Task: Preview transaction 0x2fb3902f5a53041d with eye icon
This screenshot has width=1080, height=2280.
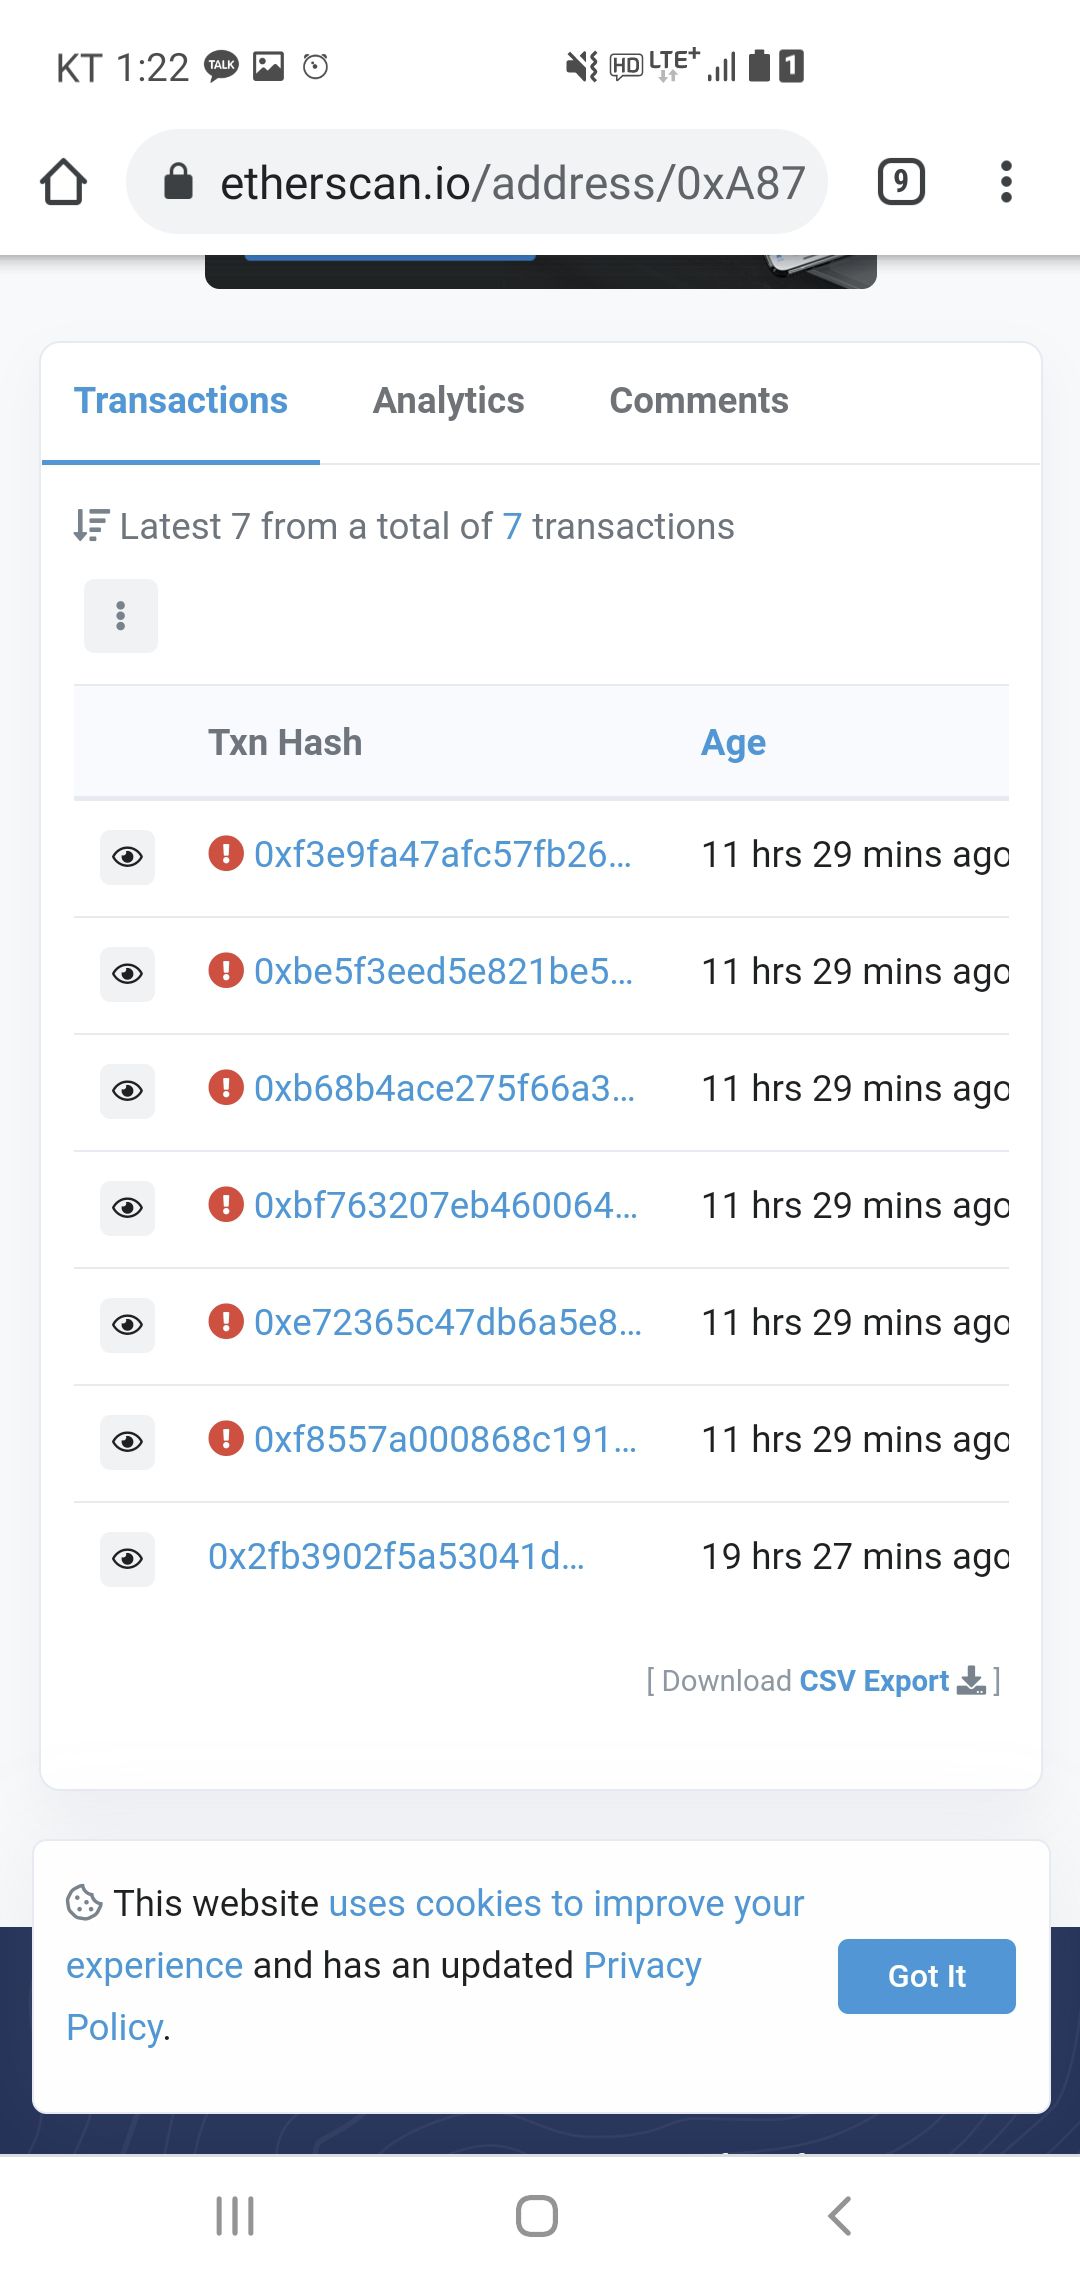Action: click(x=127, y=1559)
